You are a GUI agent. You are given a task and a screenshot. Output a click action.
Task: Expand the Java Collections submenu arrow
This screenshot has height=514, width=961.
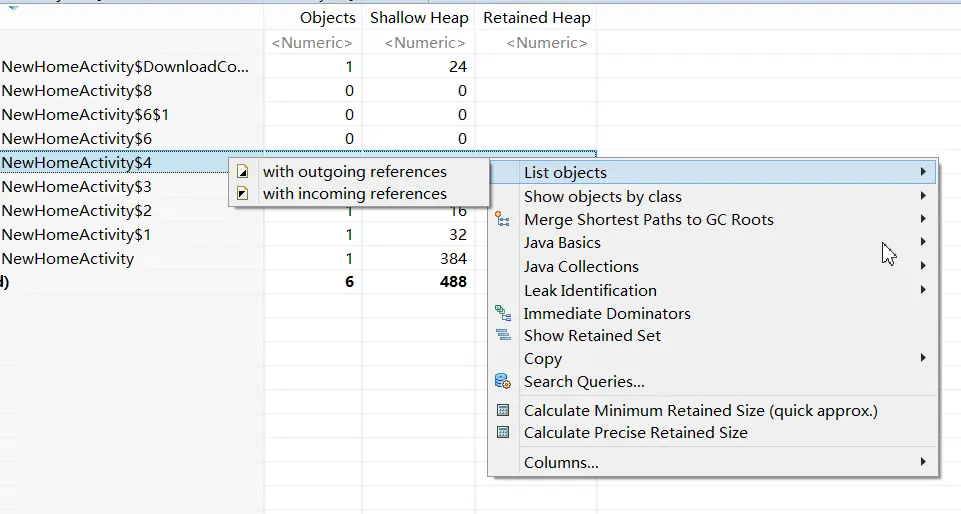(923, 266)
